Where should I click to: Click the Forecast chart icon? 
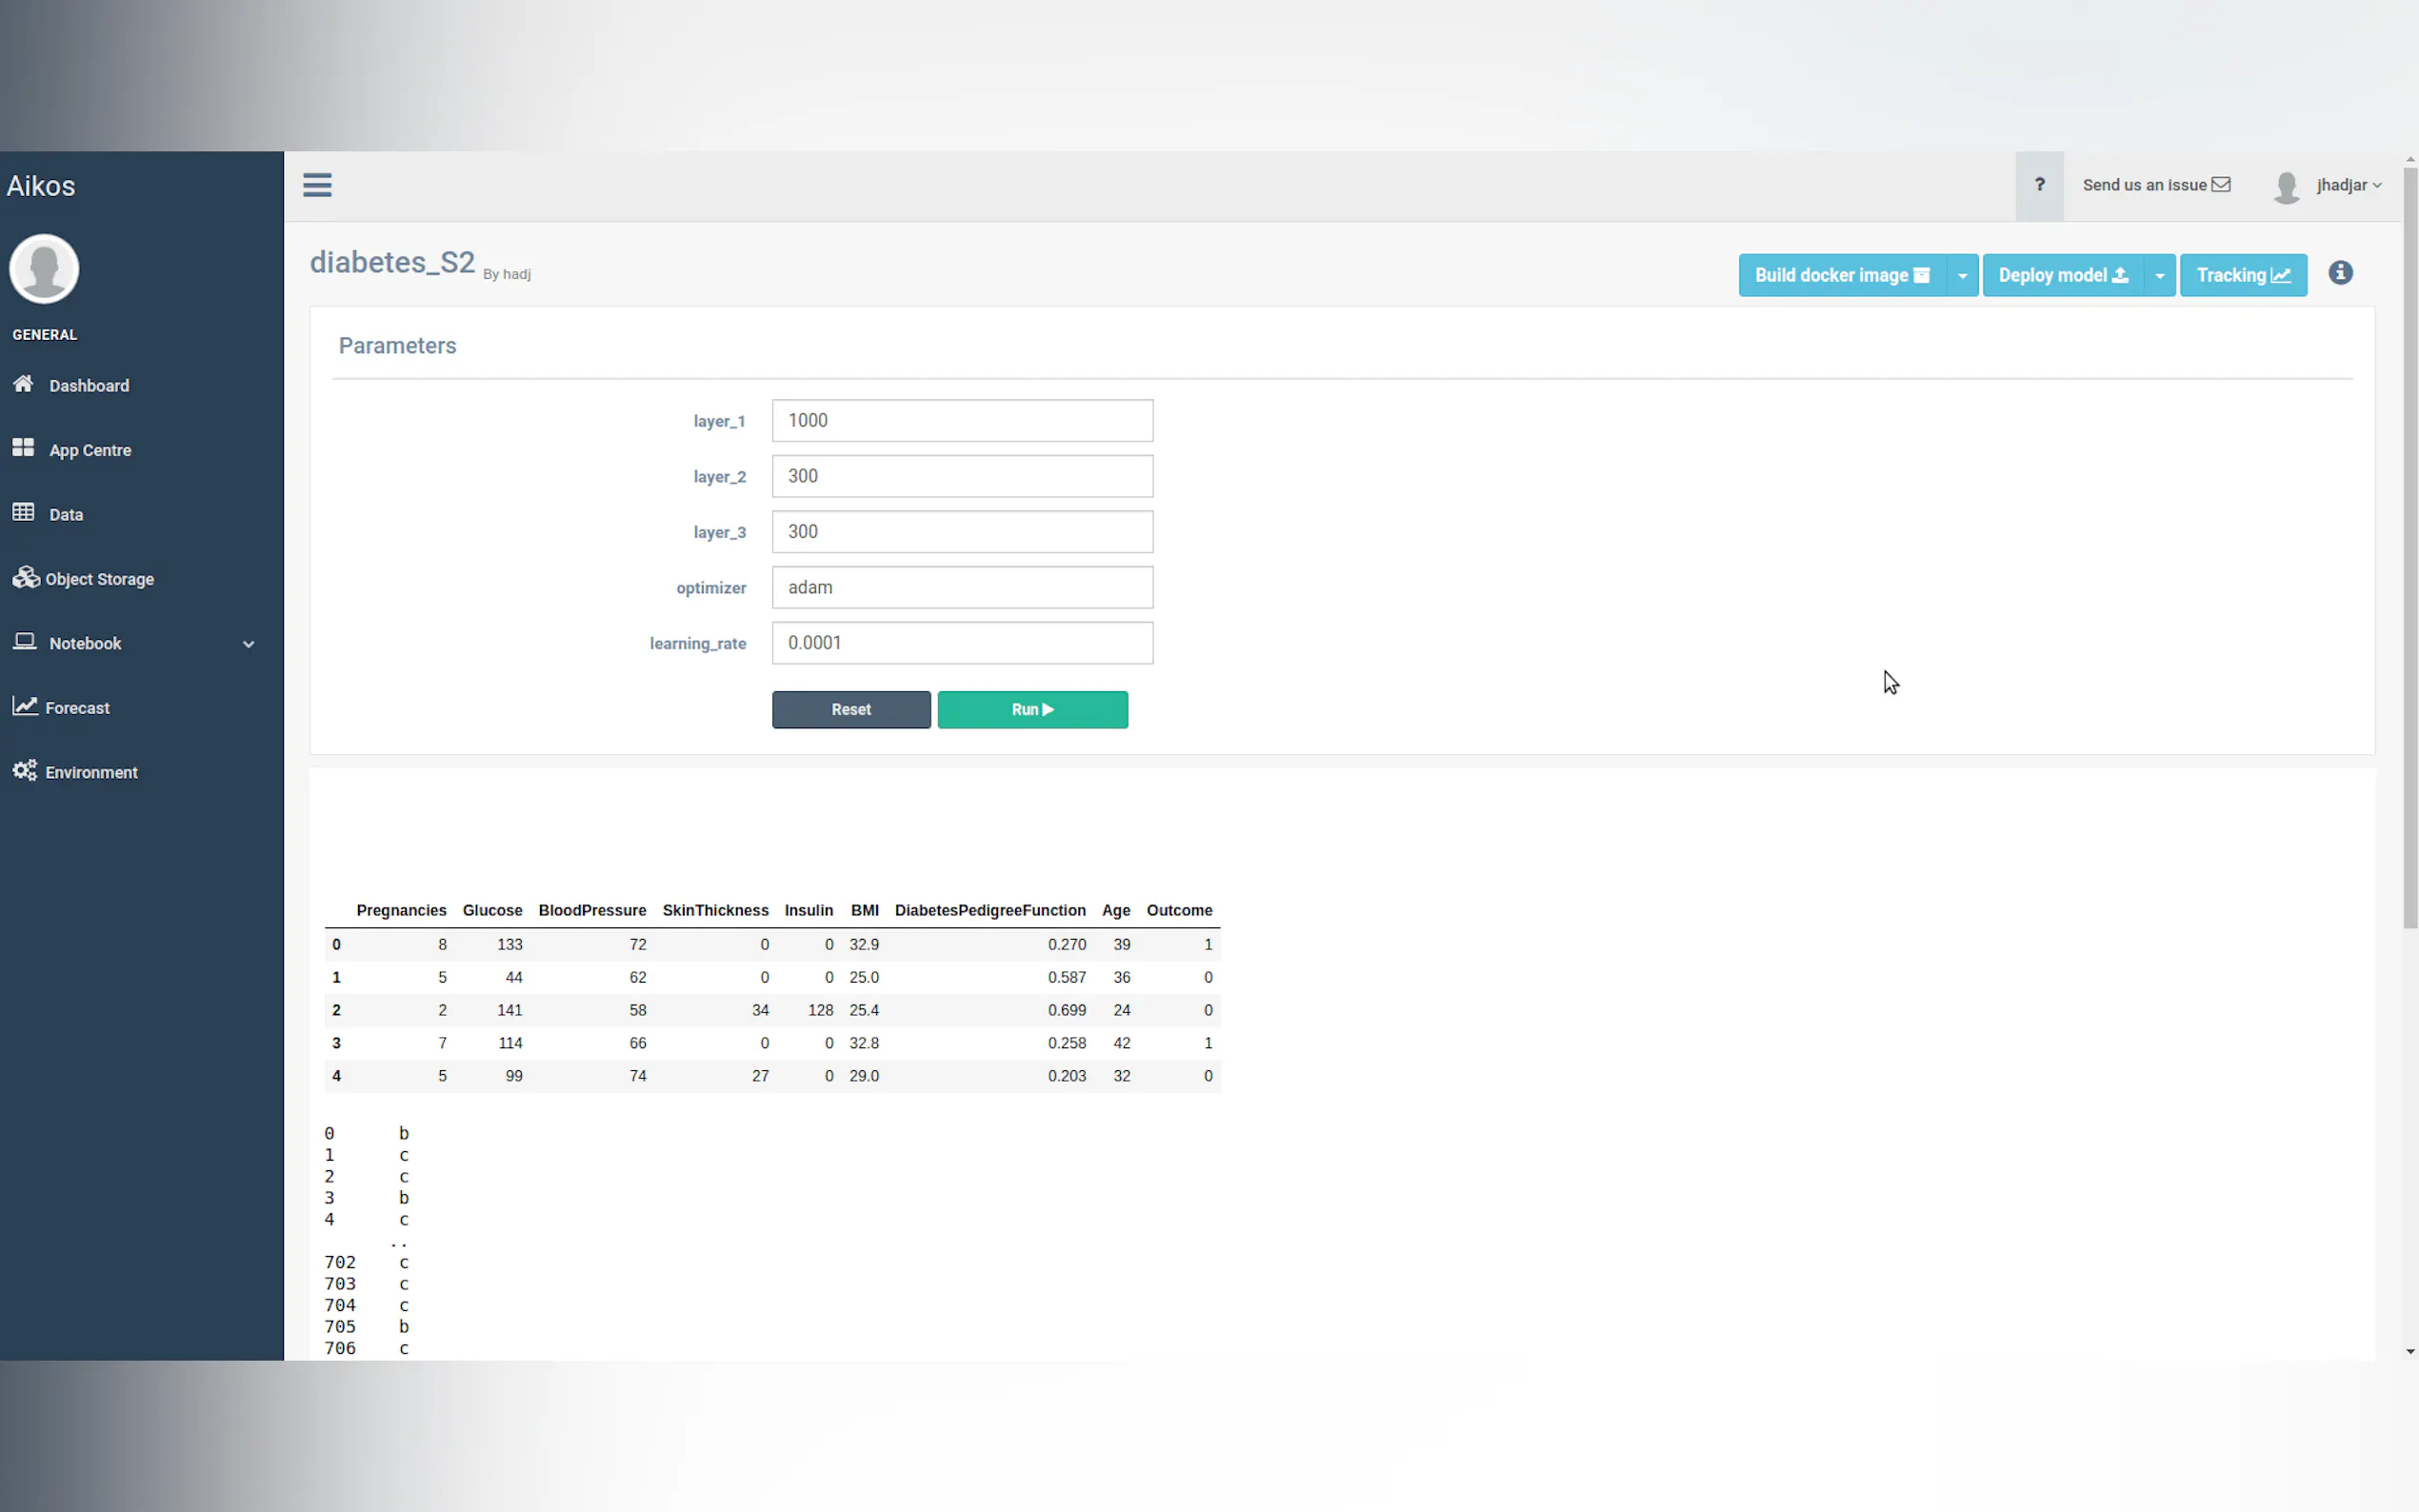pyautogui.click(x=25, y=706)
